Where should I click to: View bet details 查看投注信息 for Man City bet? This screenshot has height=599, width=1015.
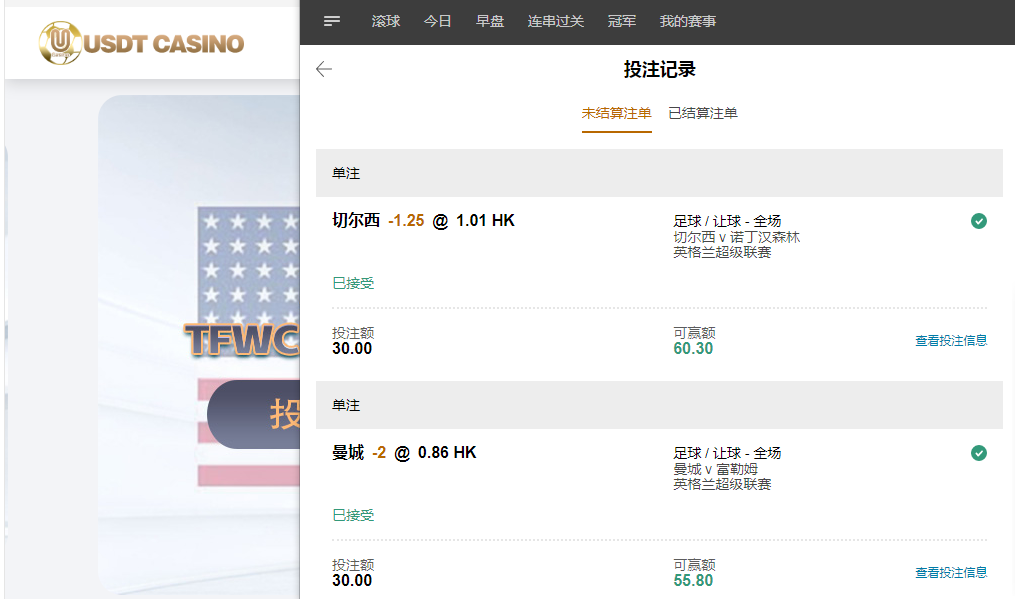[x=950, y=573]
